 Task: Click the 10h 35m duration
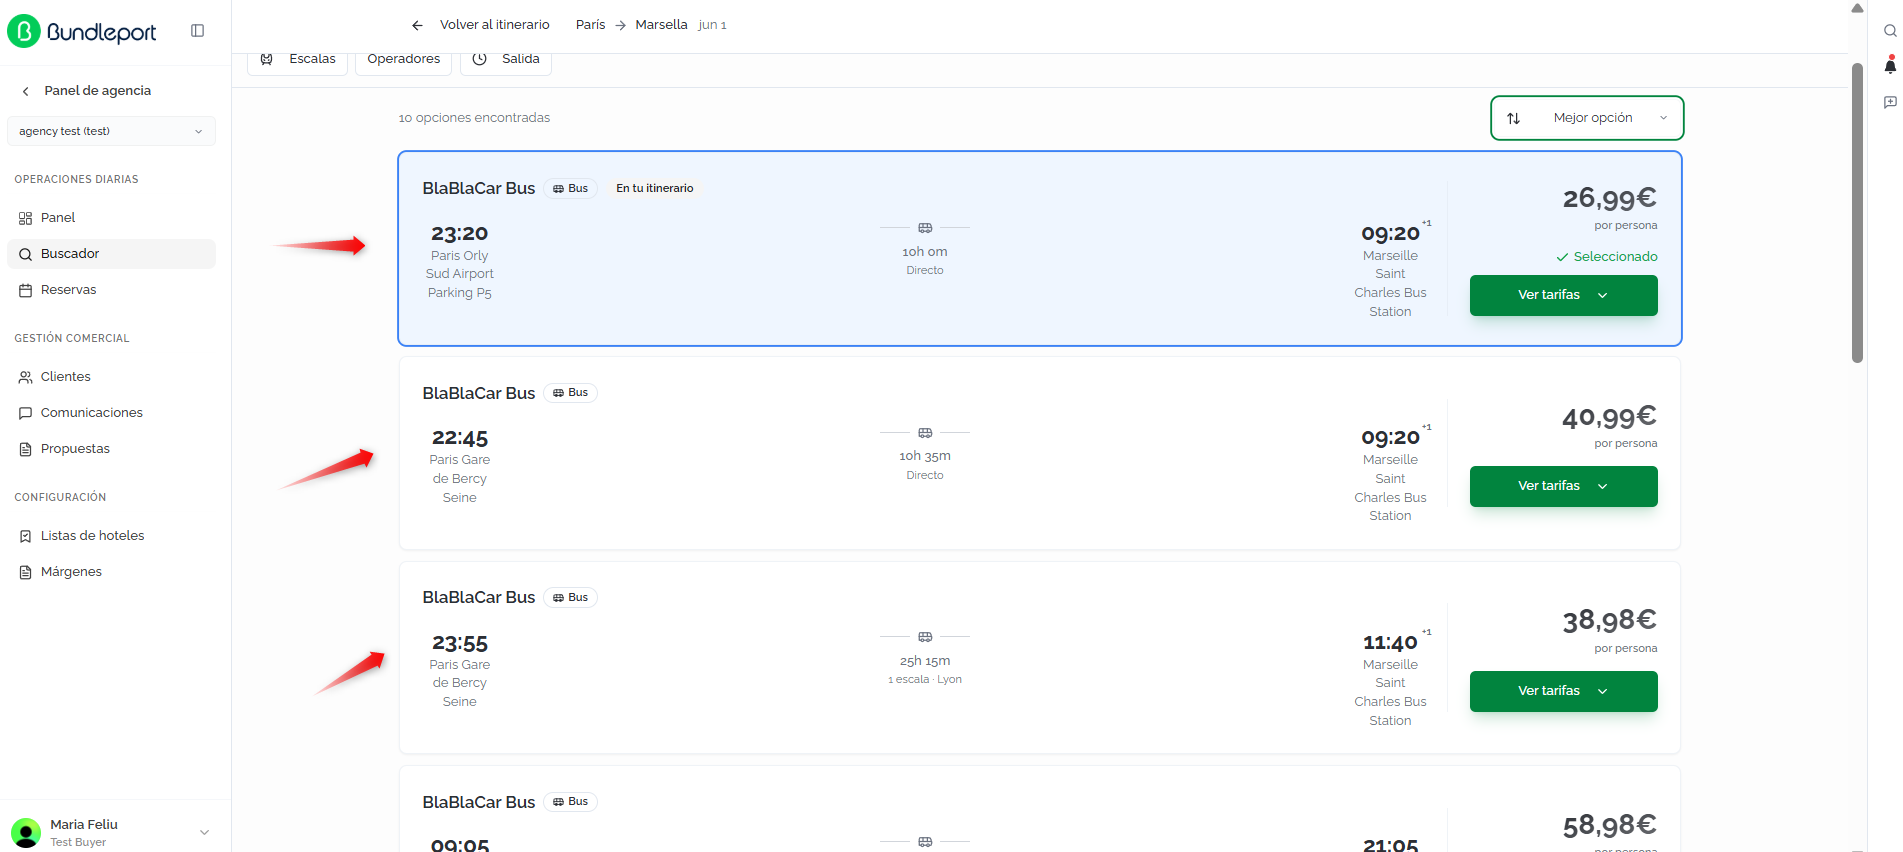925,456
